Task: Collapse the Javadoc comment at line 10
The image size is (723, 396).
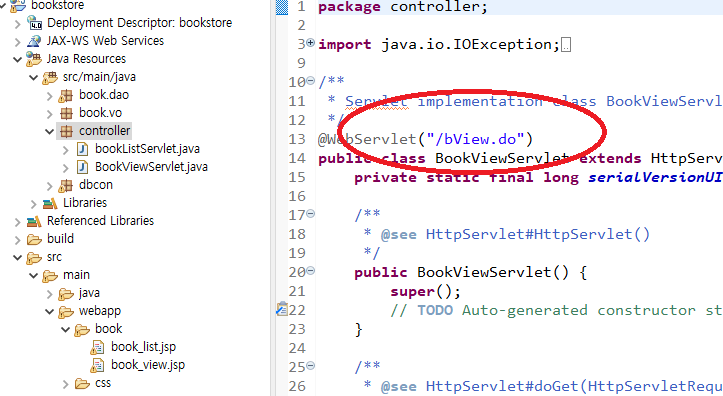Action: point(311,81)
